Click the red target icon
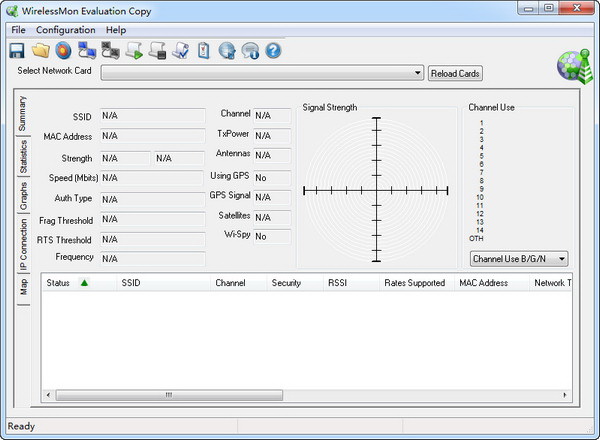This screenshot has height=440, width=600. point(64,51)
